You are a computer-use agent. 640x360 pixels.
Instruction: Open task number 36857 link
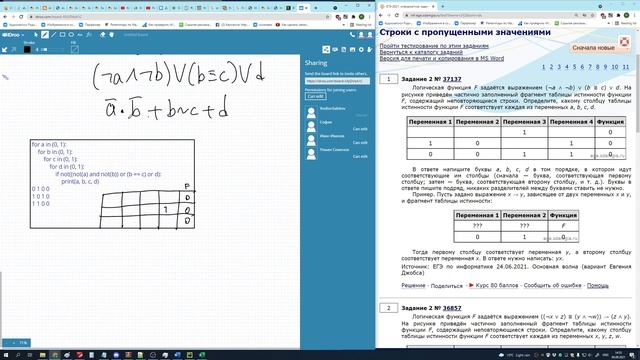[452, 308]
